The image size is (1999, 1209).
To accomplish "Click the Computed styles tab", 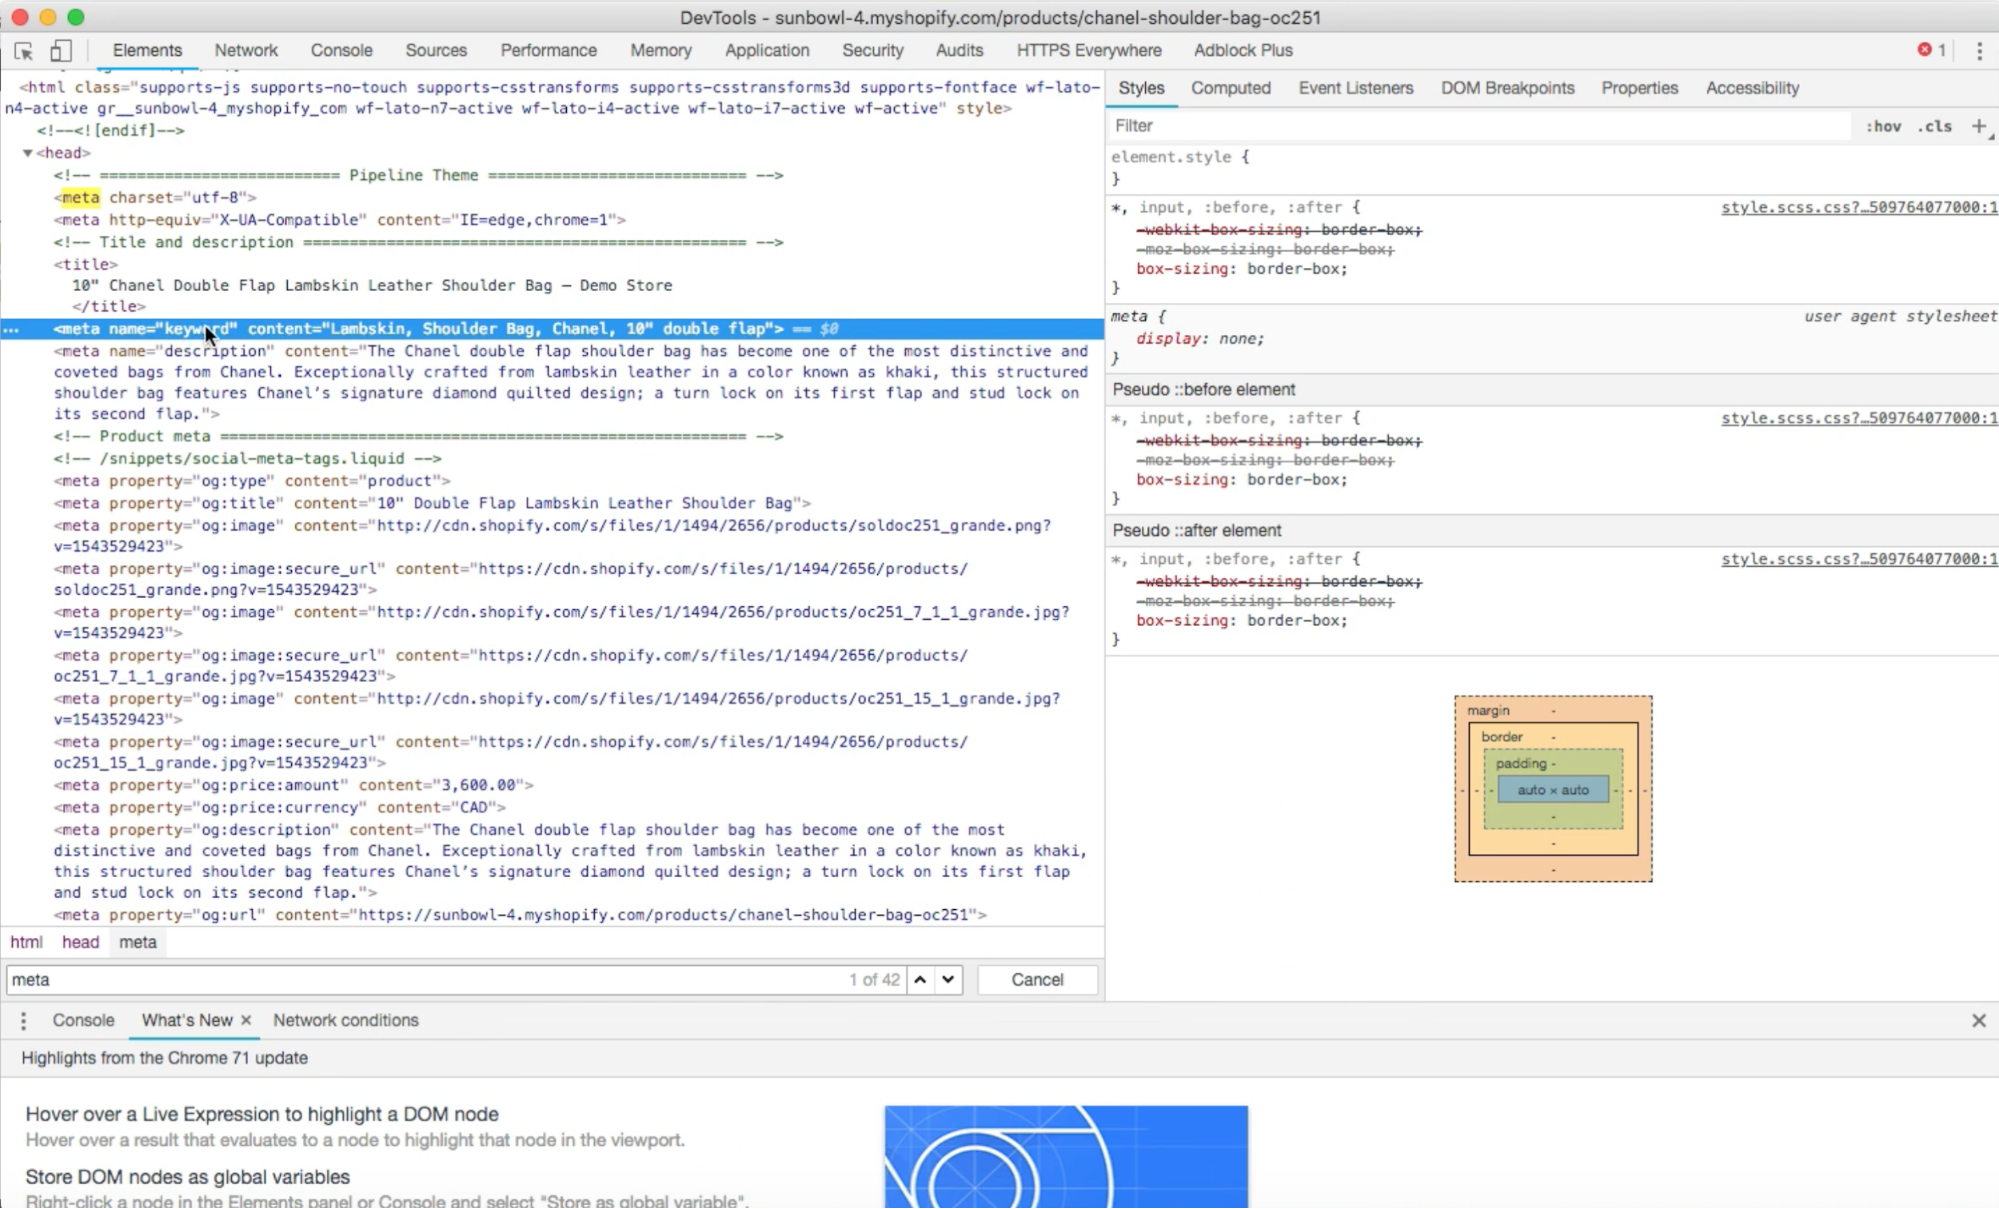I will pos(1229,87).
